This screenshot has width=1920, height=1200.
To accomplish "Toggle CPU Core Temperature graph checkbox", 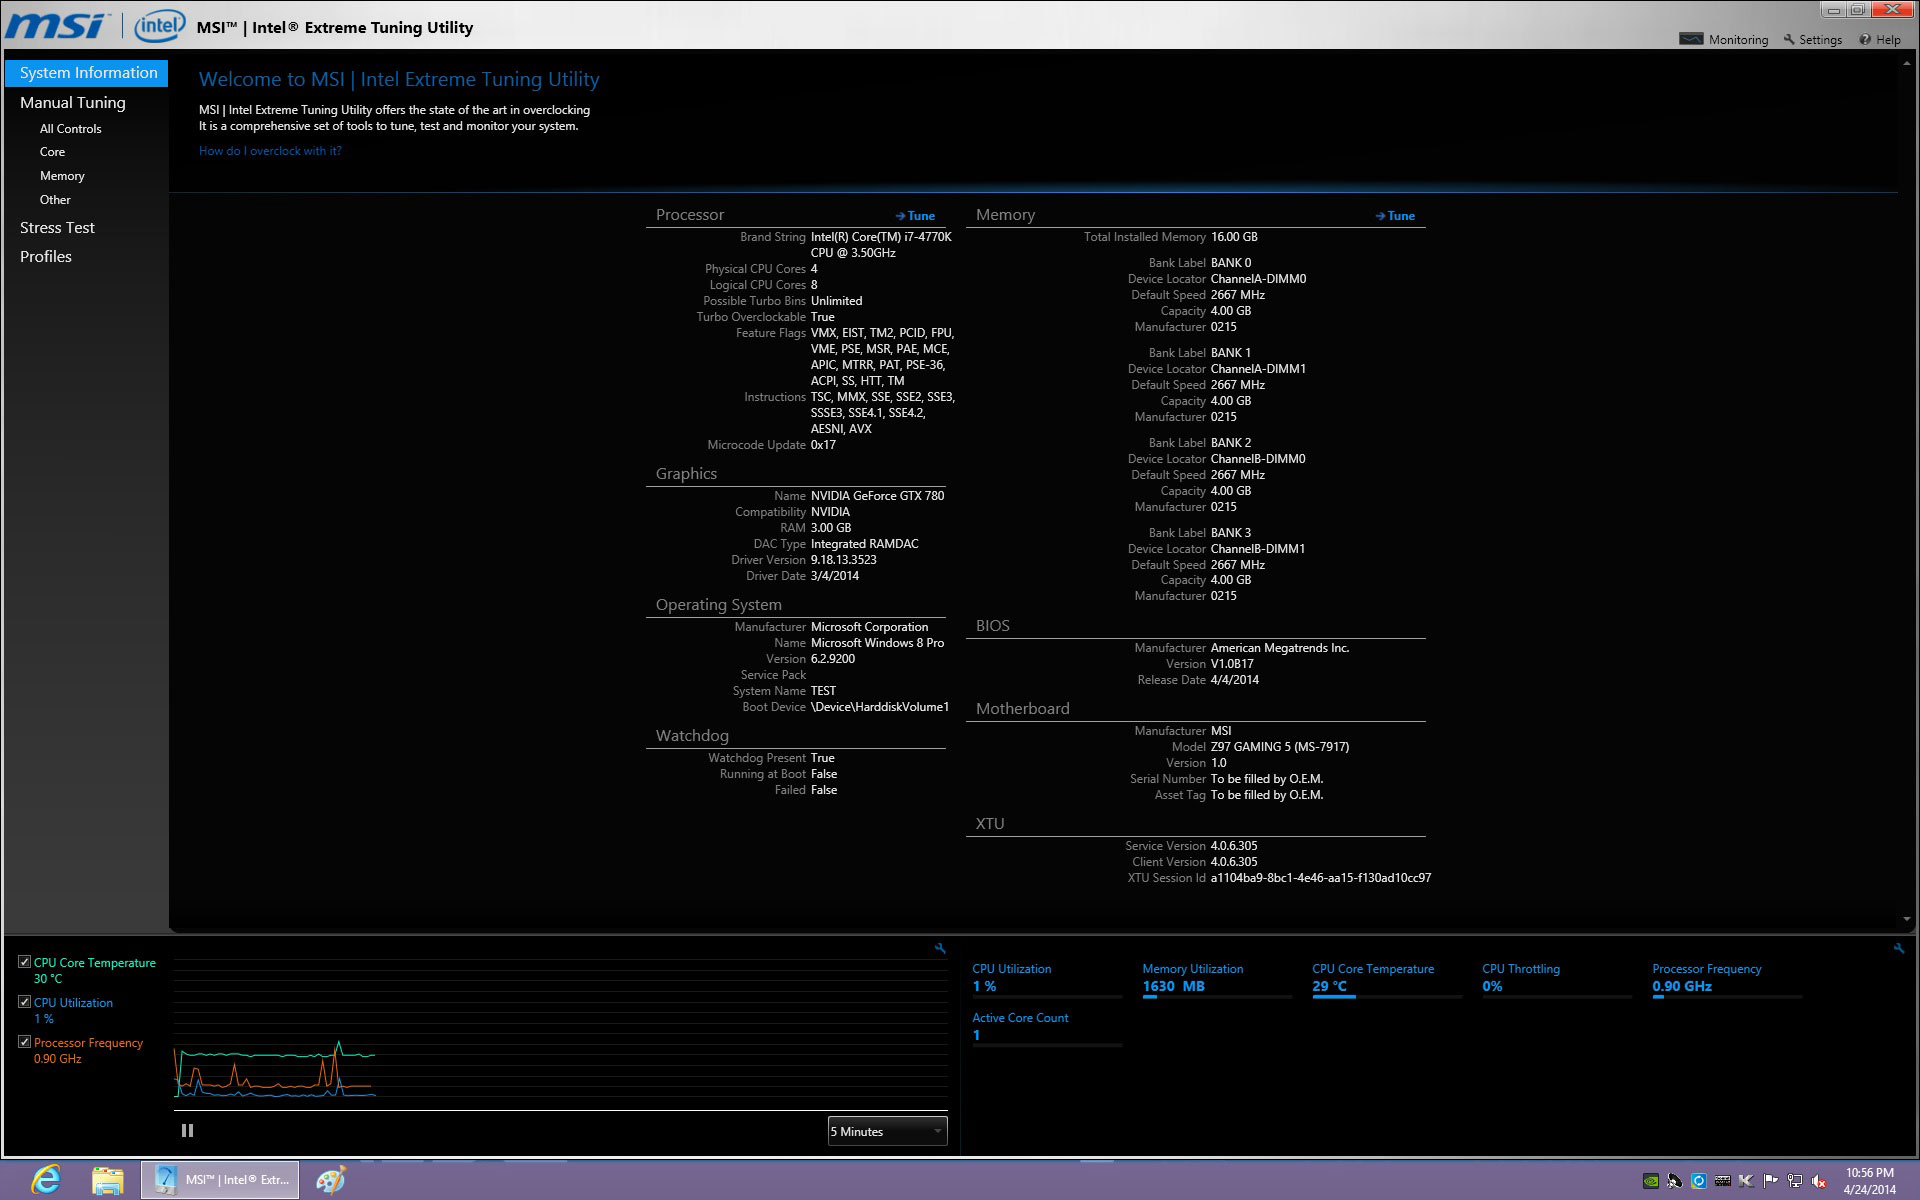I will [x=25, y=962].
